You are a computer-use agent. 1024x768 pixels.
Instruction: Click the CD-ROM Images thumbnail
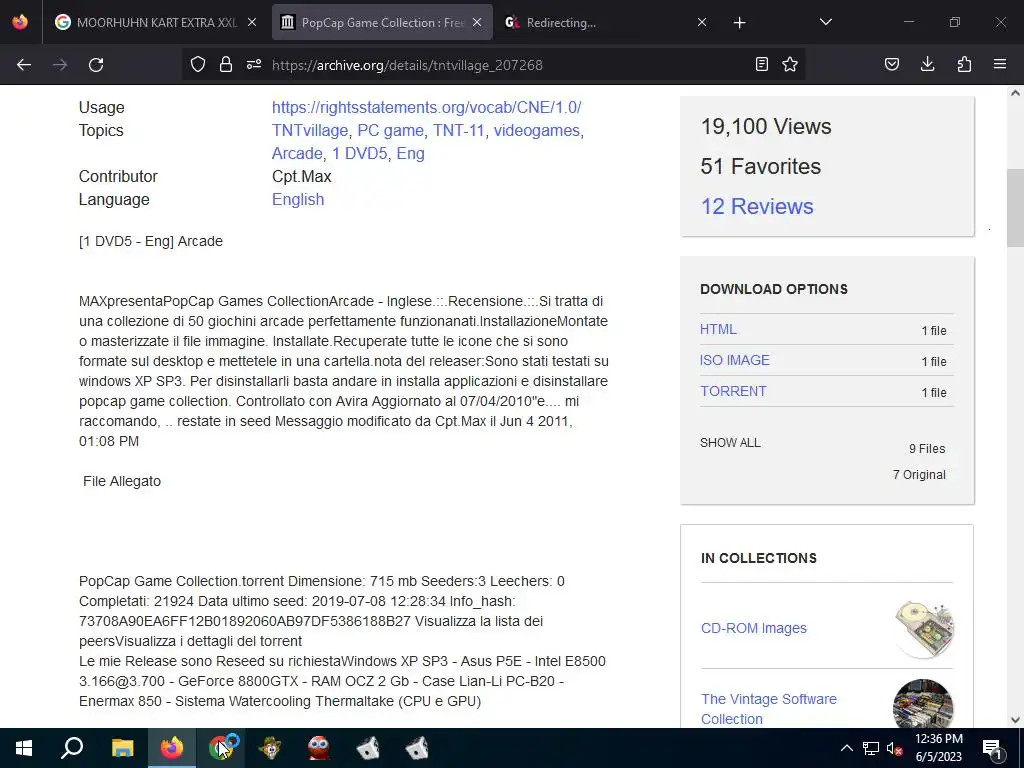[x=923, y=628]
